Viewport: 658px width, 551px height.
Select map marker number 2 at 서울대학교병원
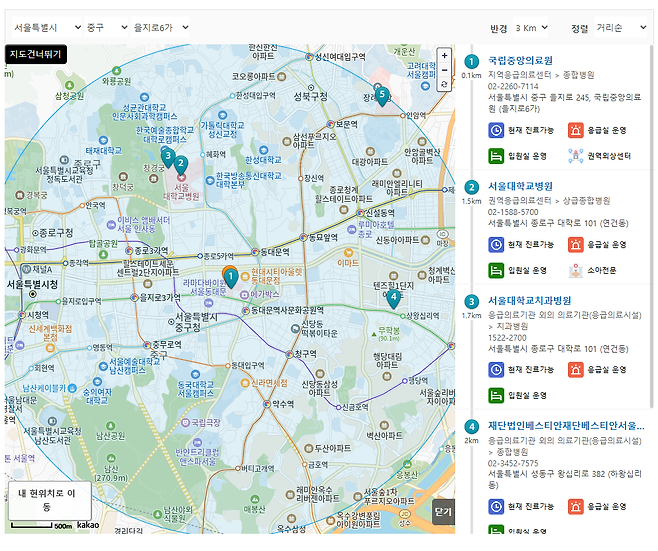click(x=181, y=165)
